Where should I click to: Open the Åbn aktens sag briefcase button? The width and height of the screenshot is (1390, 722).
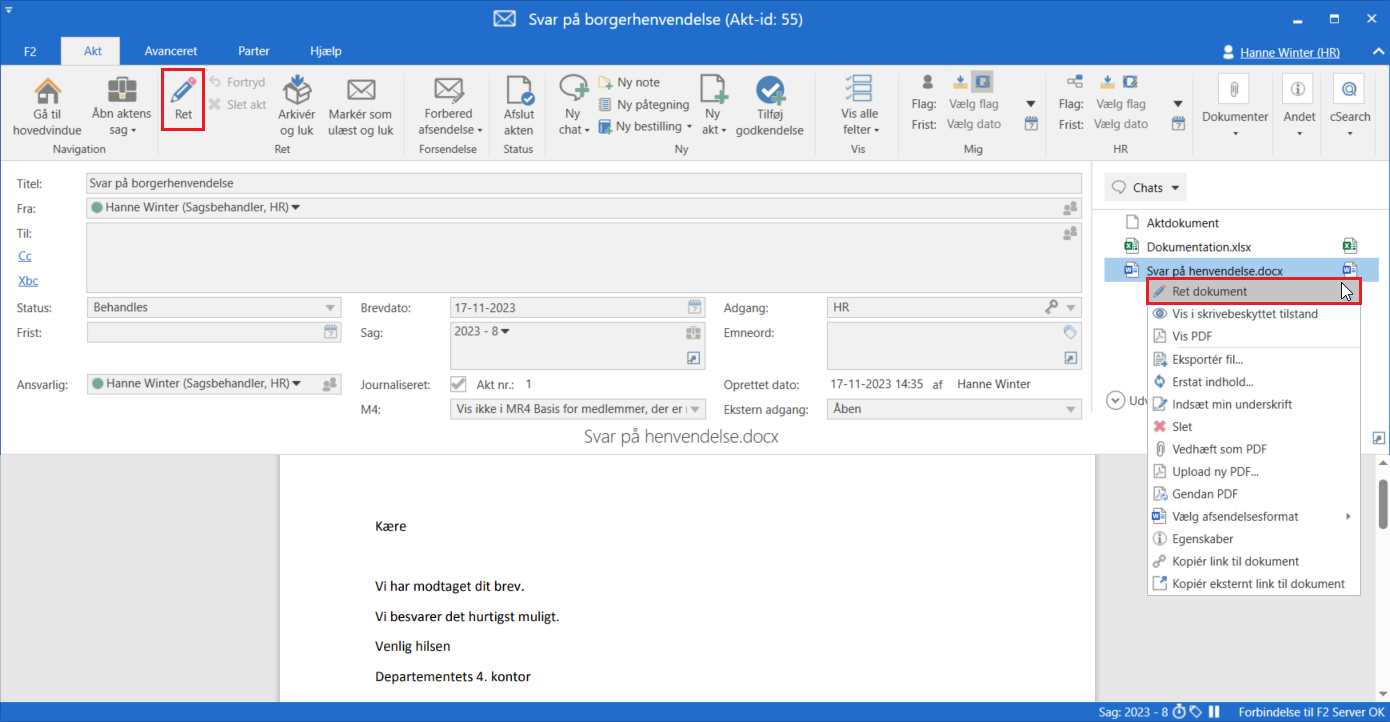(x=121, y=107)
